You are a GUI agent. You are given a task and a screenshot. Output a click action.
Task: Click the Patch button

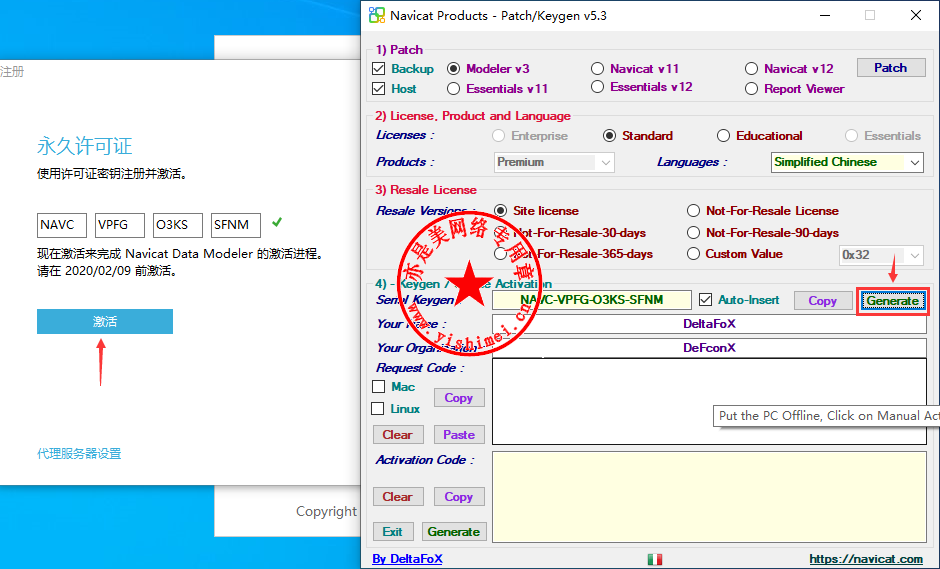(890, 68)
